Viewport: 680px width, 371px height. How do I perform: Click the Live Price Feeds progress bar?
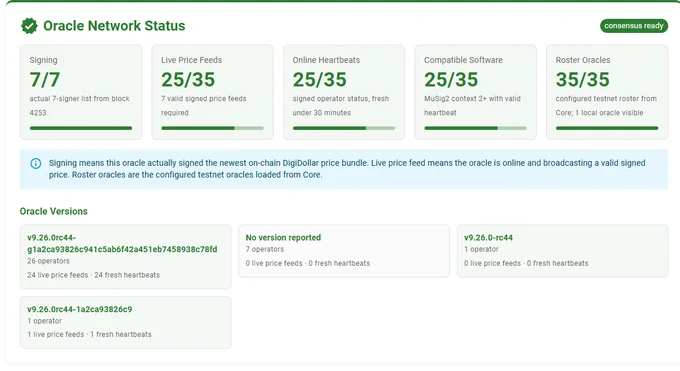pos(212,128)
